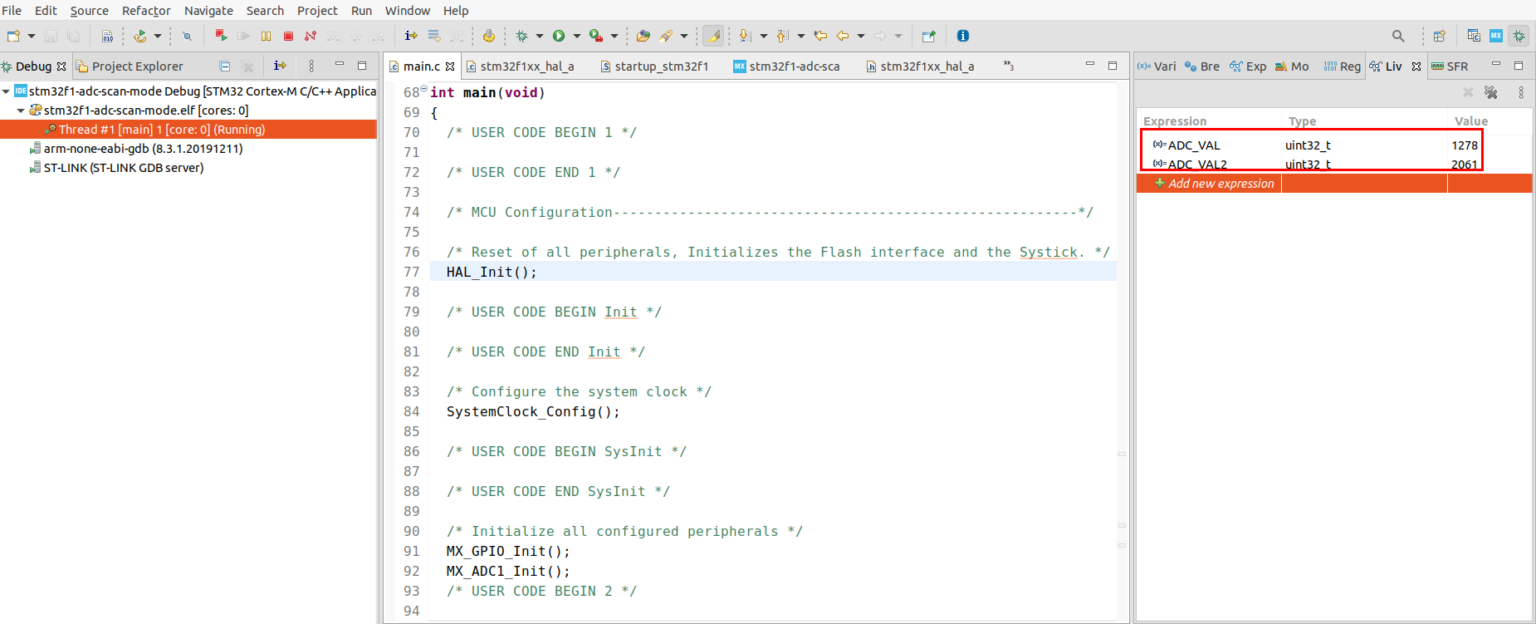Suspend the running debug session
The height and width of the screenshot is (624, 1536).
266,36
